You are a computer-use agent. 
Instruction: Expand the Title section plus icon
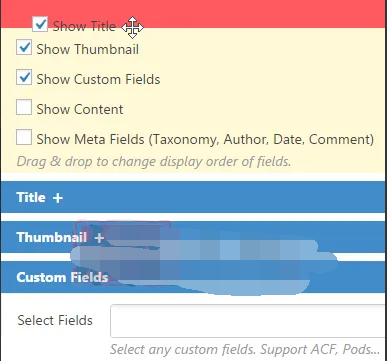pyautogui.click(x=58, y=198)
